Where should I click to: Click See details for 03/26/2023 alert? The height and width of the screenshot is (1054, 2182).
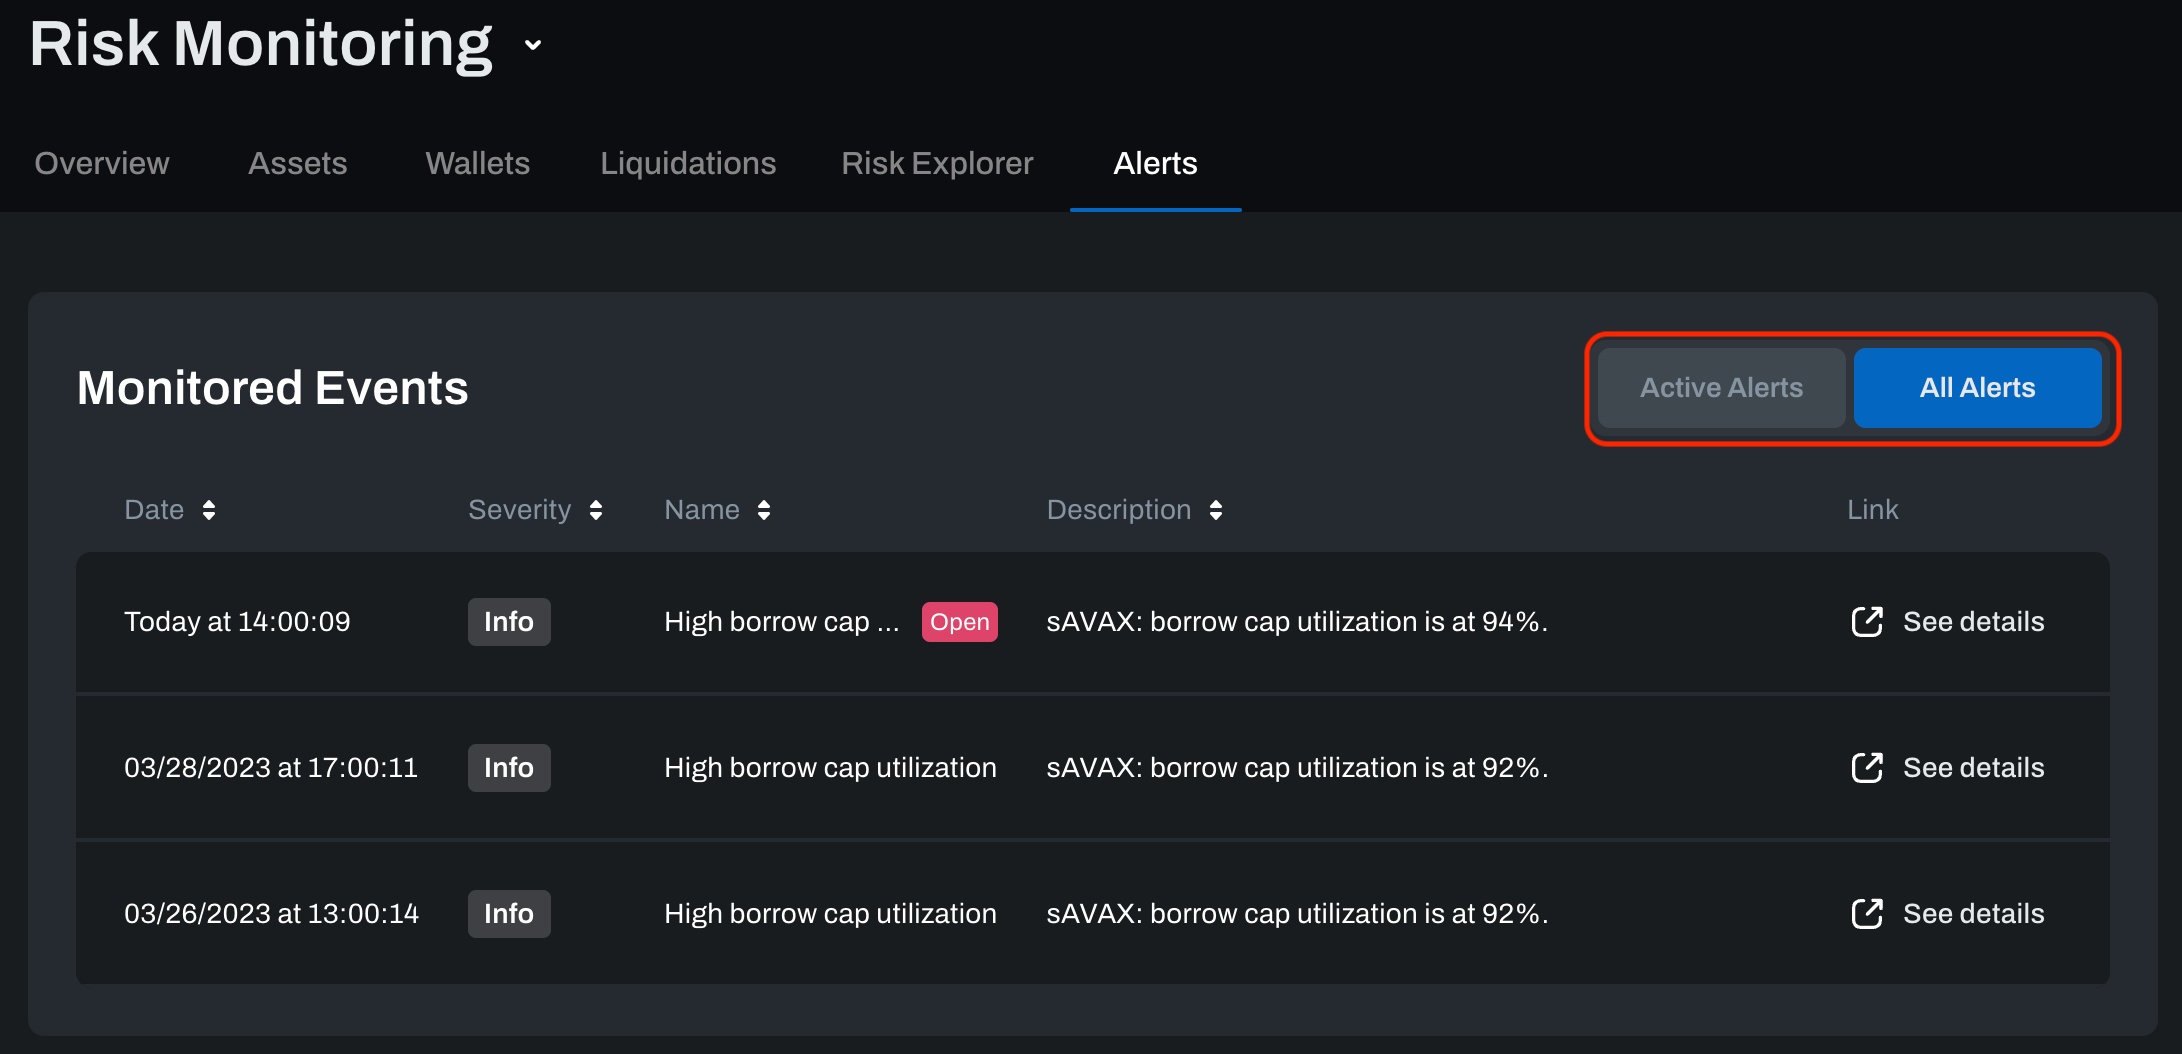point(1973,914)
